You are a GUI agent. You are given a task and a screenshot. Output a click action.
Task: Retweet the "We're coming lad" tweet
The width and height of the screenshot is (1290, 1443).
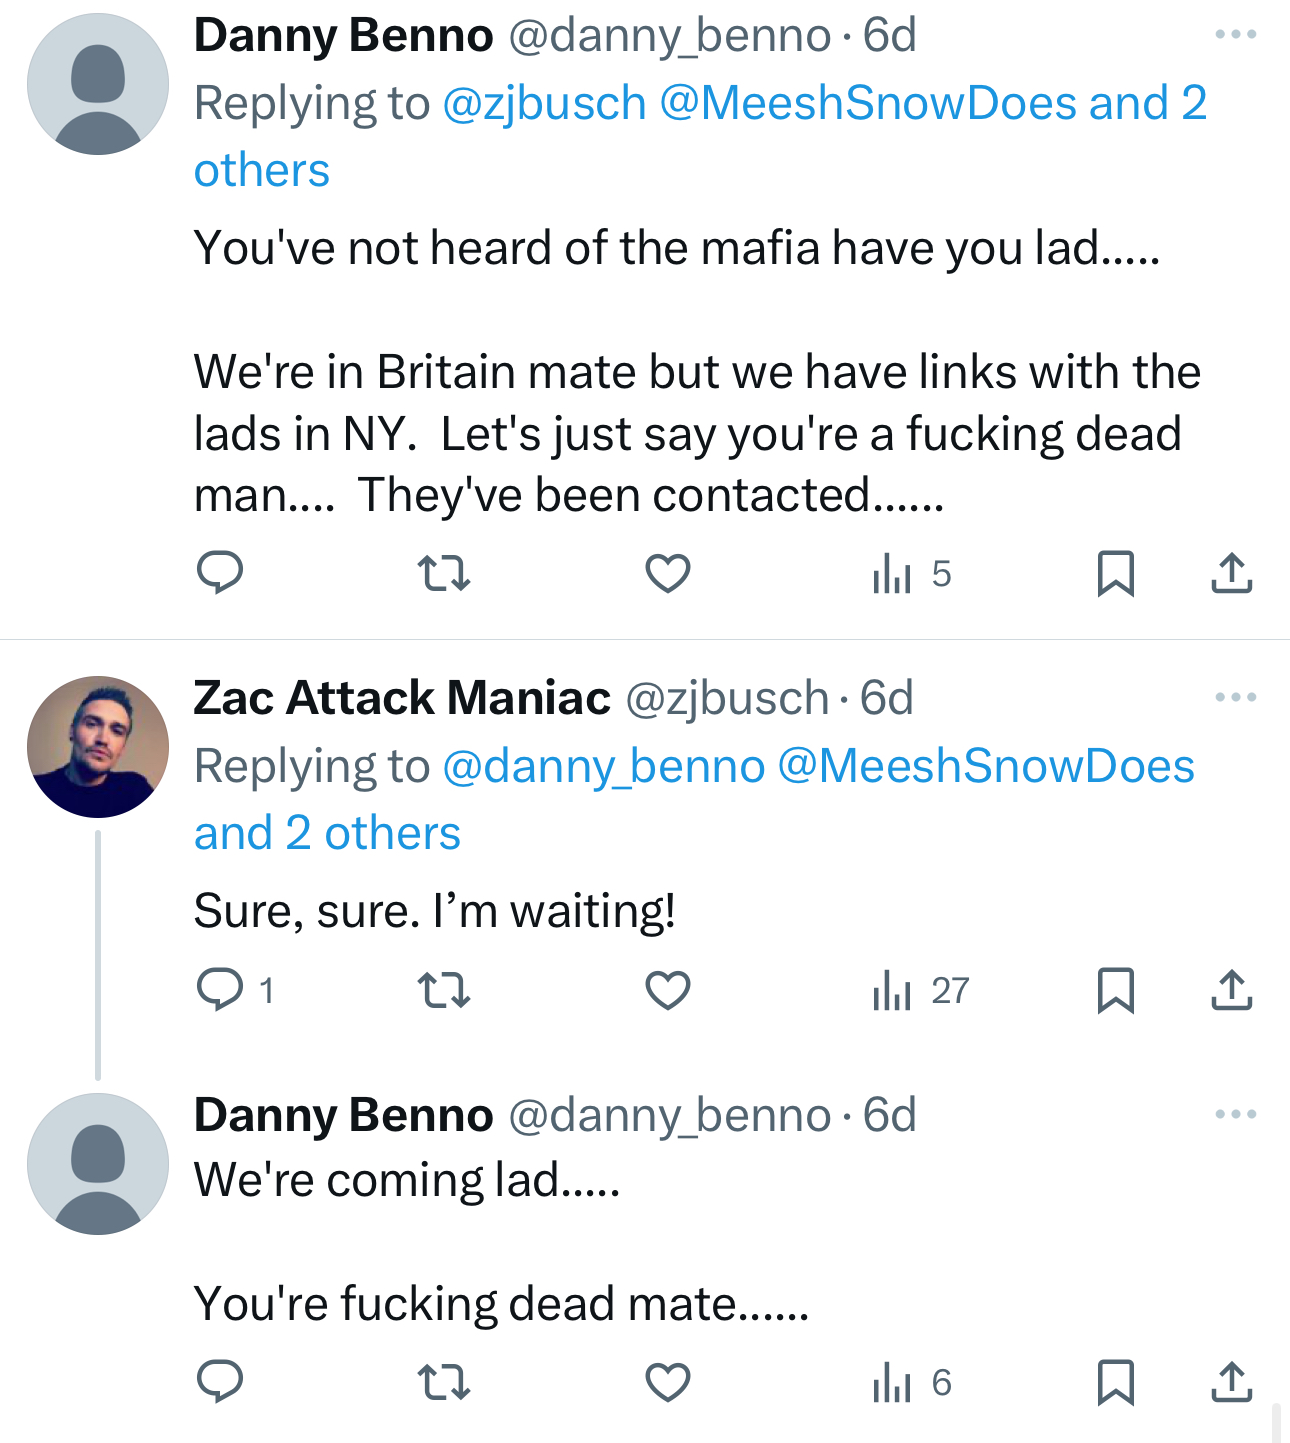[443, 1382]
